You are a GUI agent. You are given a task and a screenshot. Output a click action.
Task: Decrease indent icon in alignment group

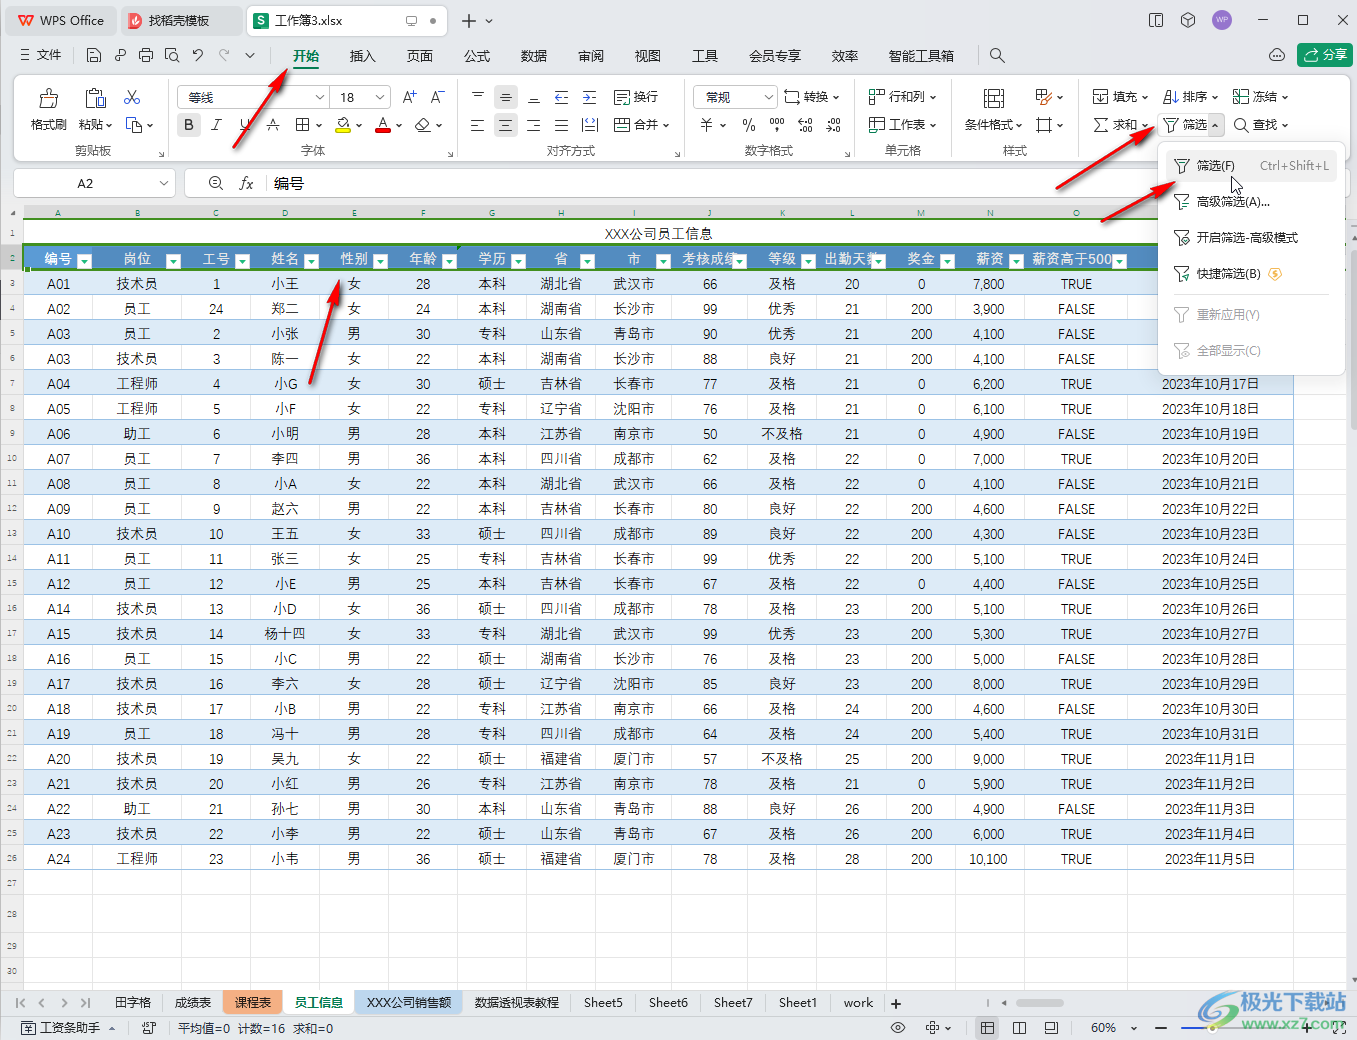[562, 97]
